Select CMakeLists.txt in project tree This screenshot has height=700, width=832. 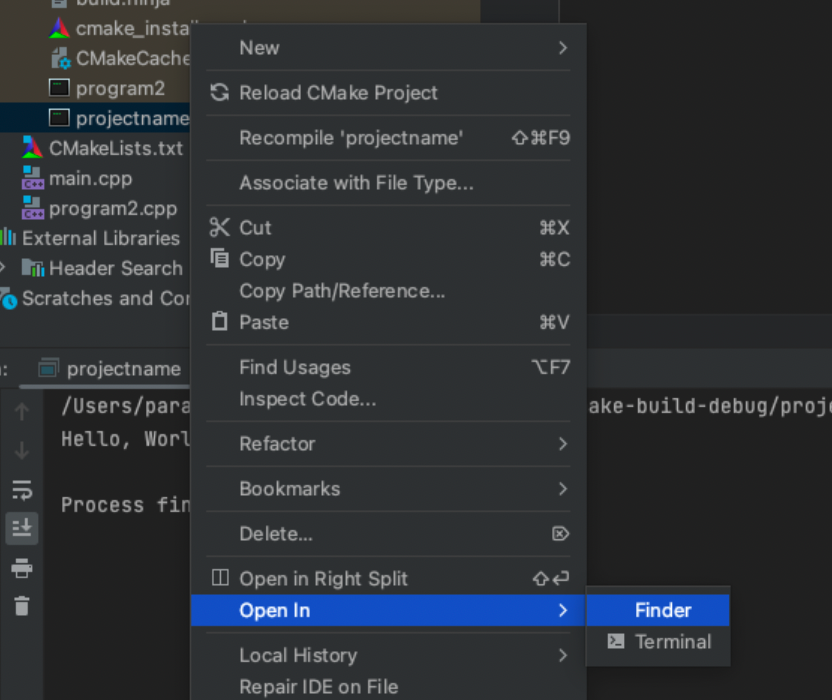coord(116,148)
